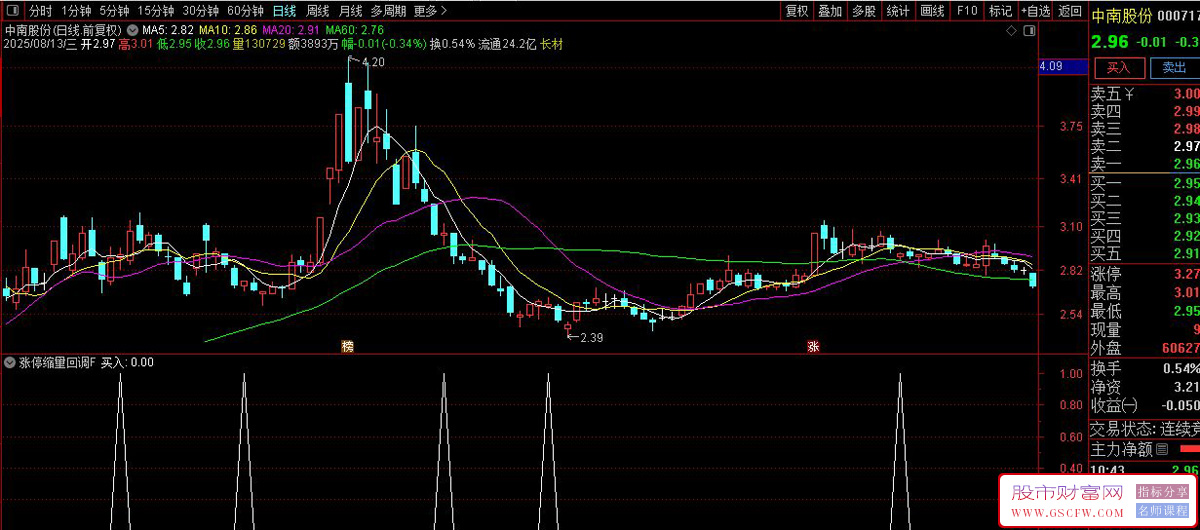Click the 标记 mark button
Viewport: 1200px width, 530px height.
coord(1000,11)
